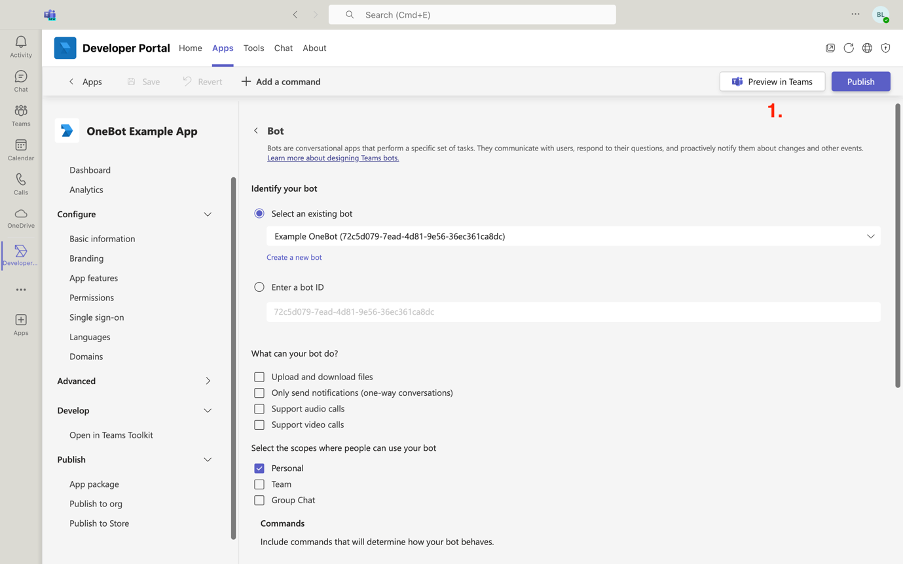Click the Save toolbar item
The height and width of the screenshot is (564, 904).
144,82
